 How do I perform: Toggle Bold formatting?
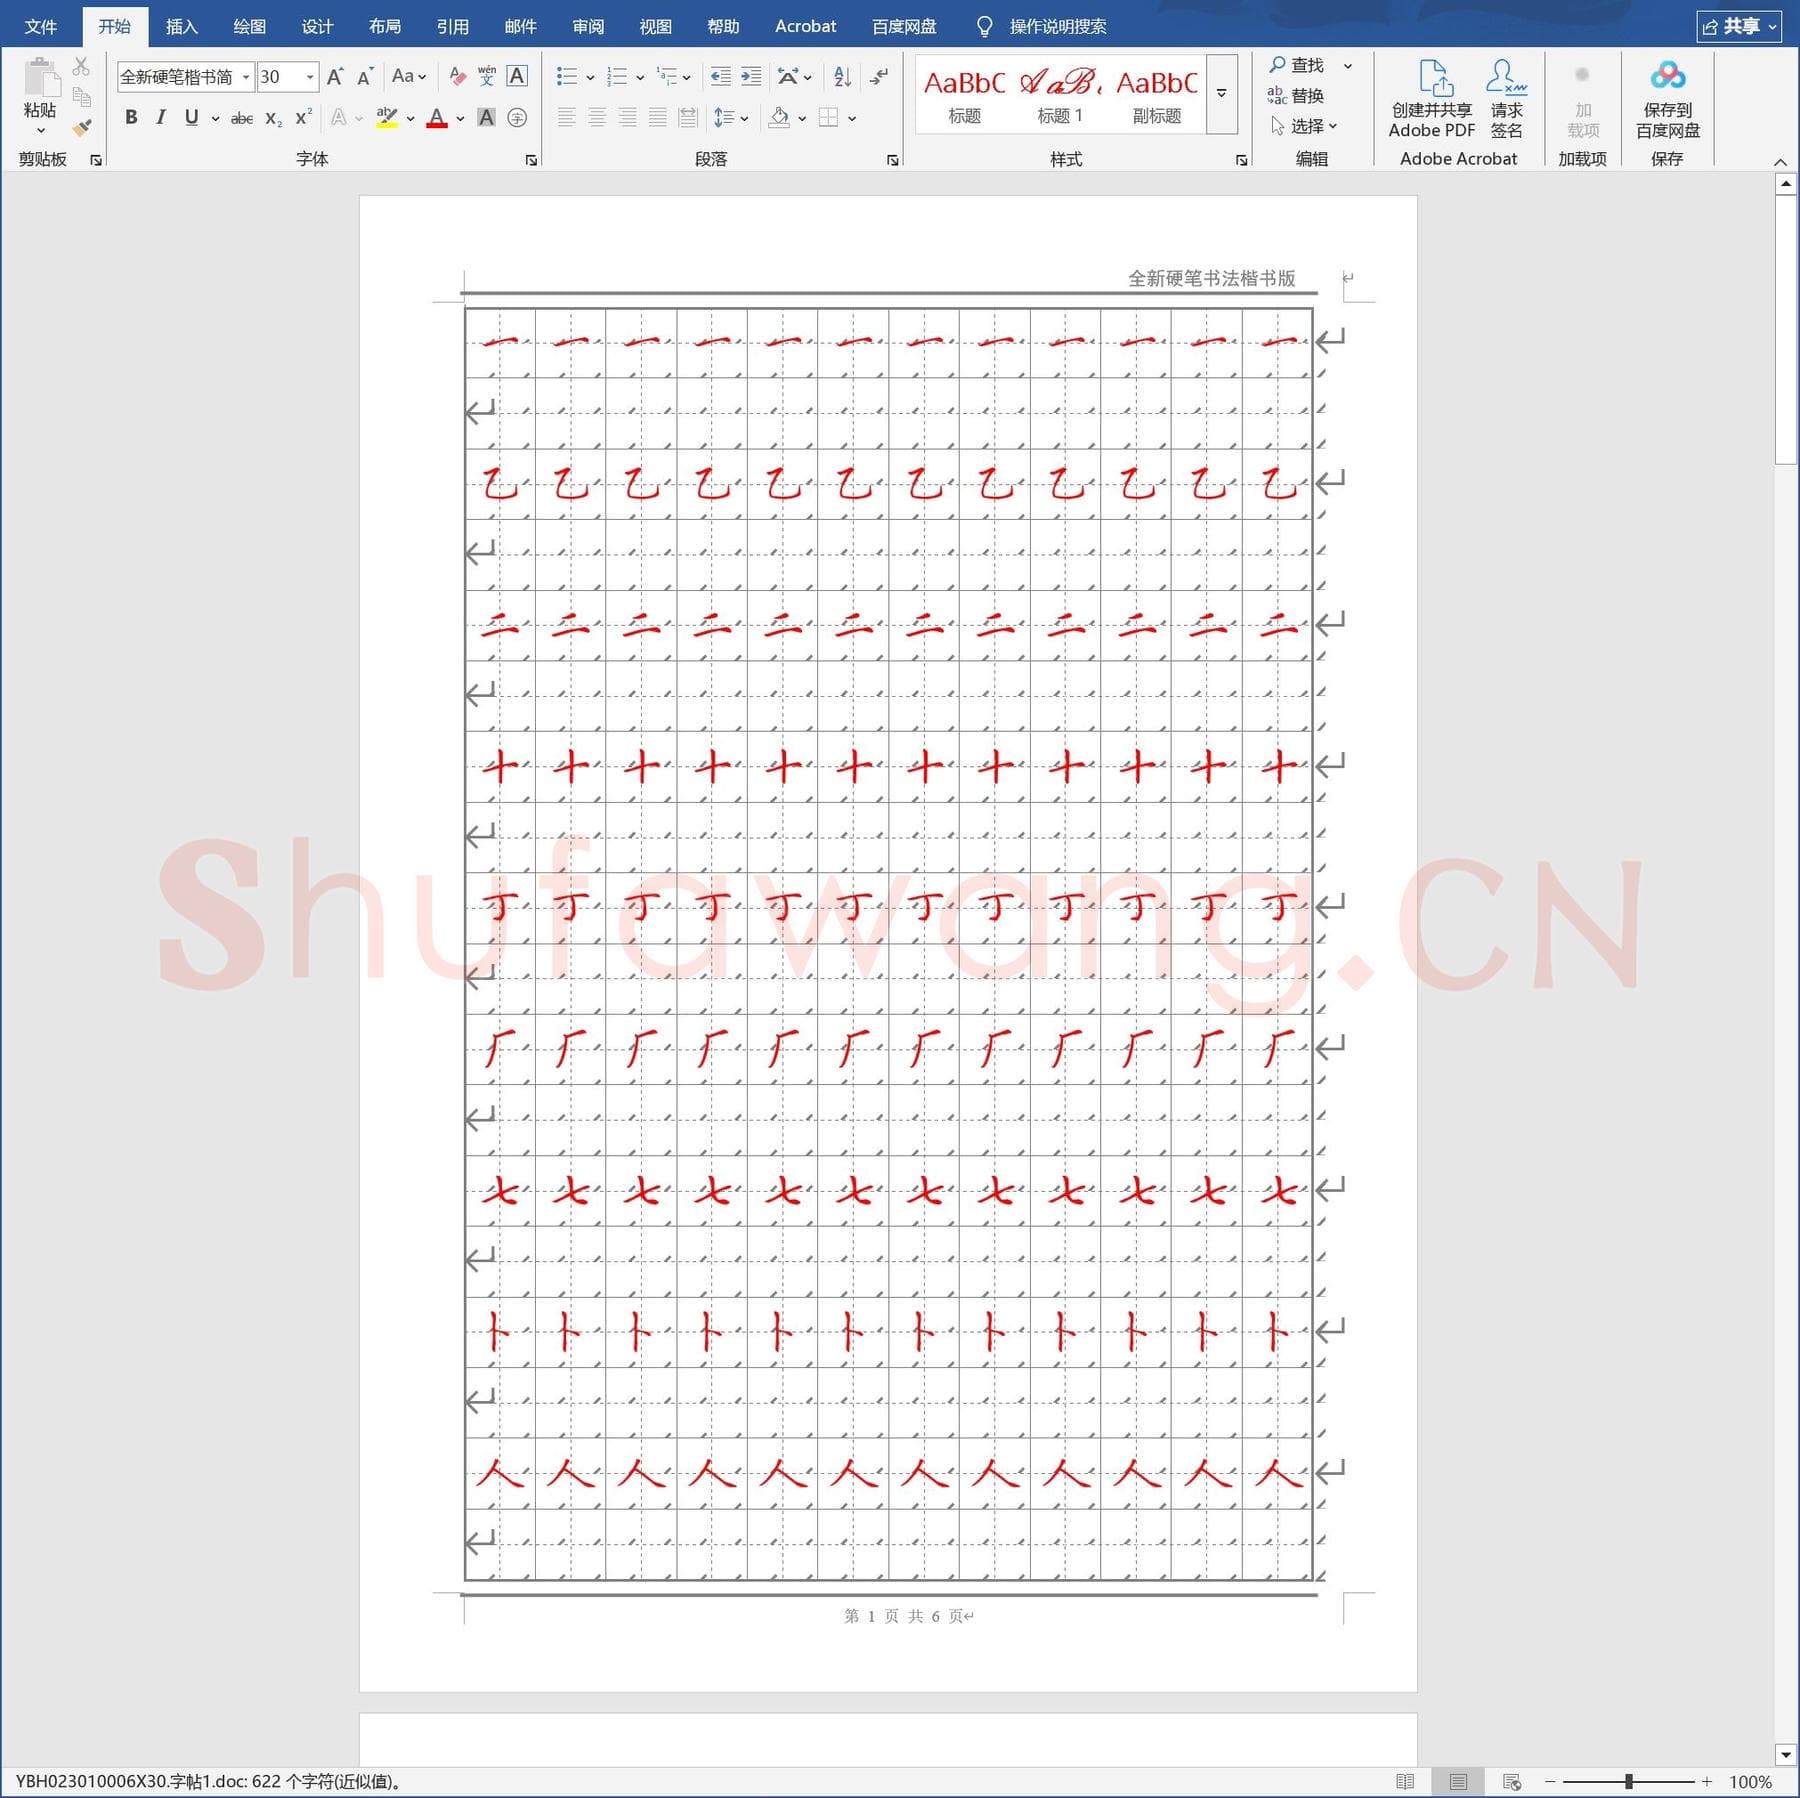(x=131, y=118)
